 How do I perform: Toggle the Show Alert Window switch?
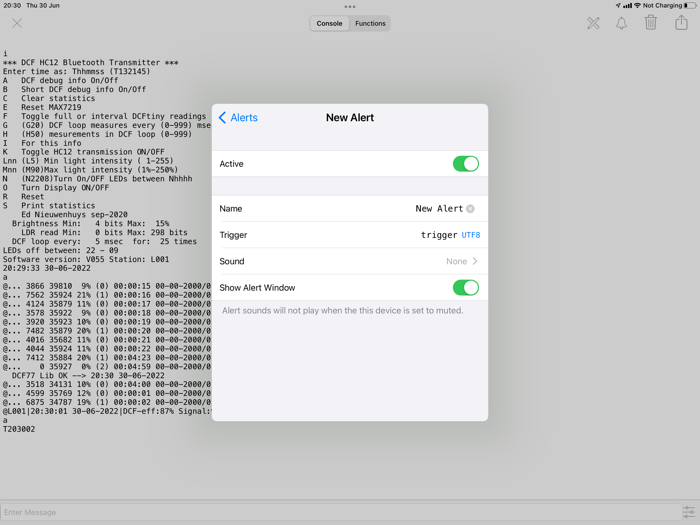click(466, 288)
